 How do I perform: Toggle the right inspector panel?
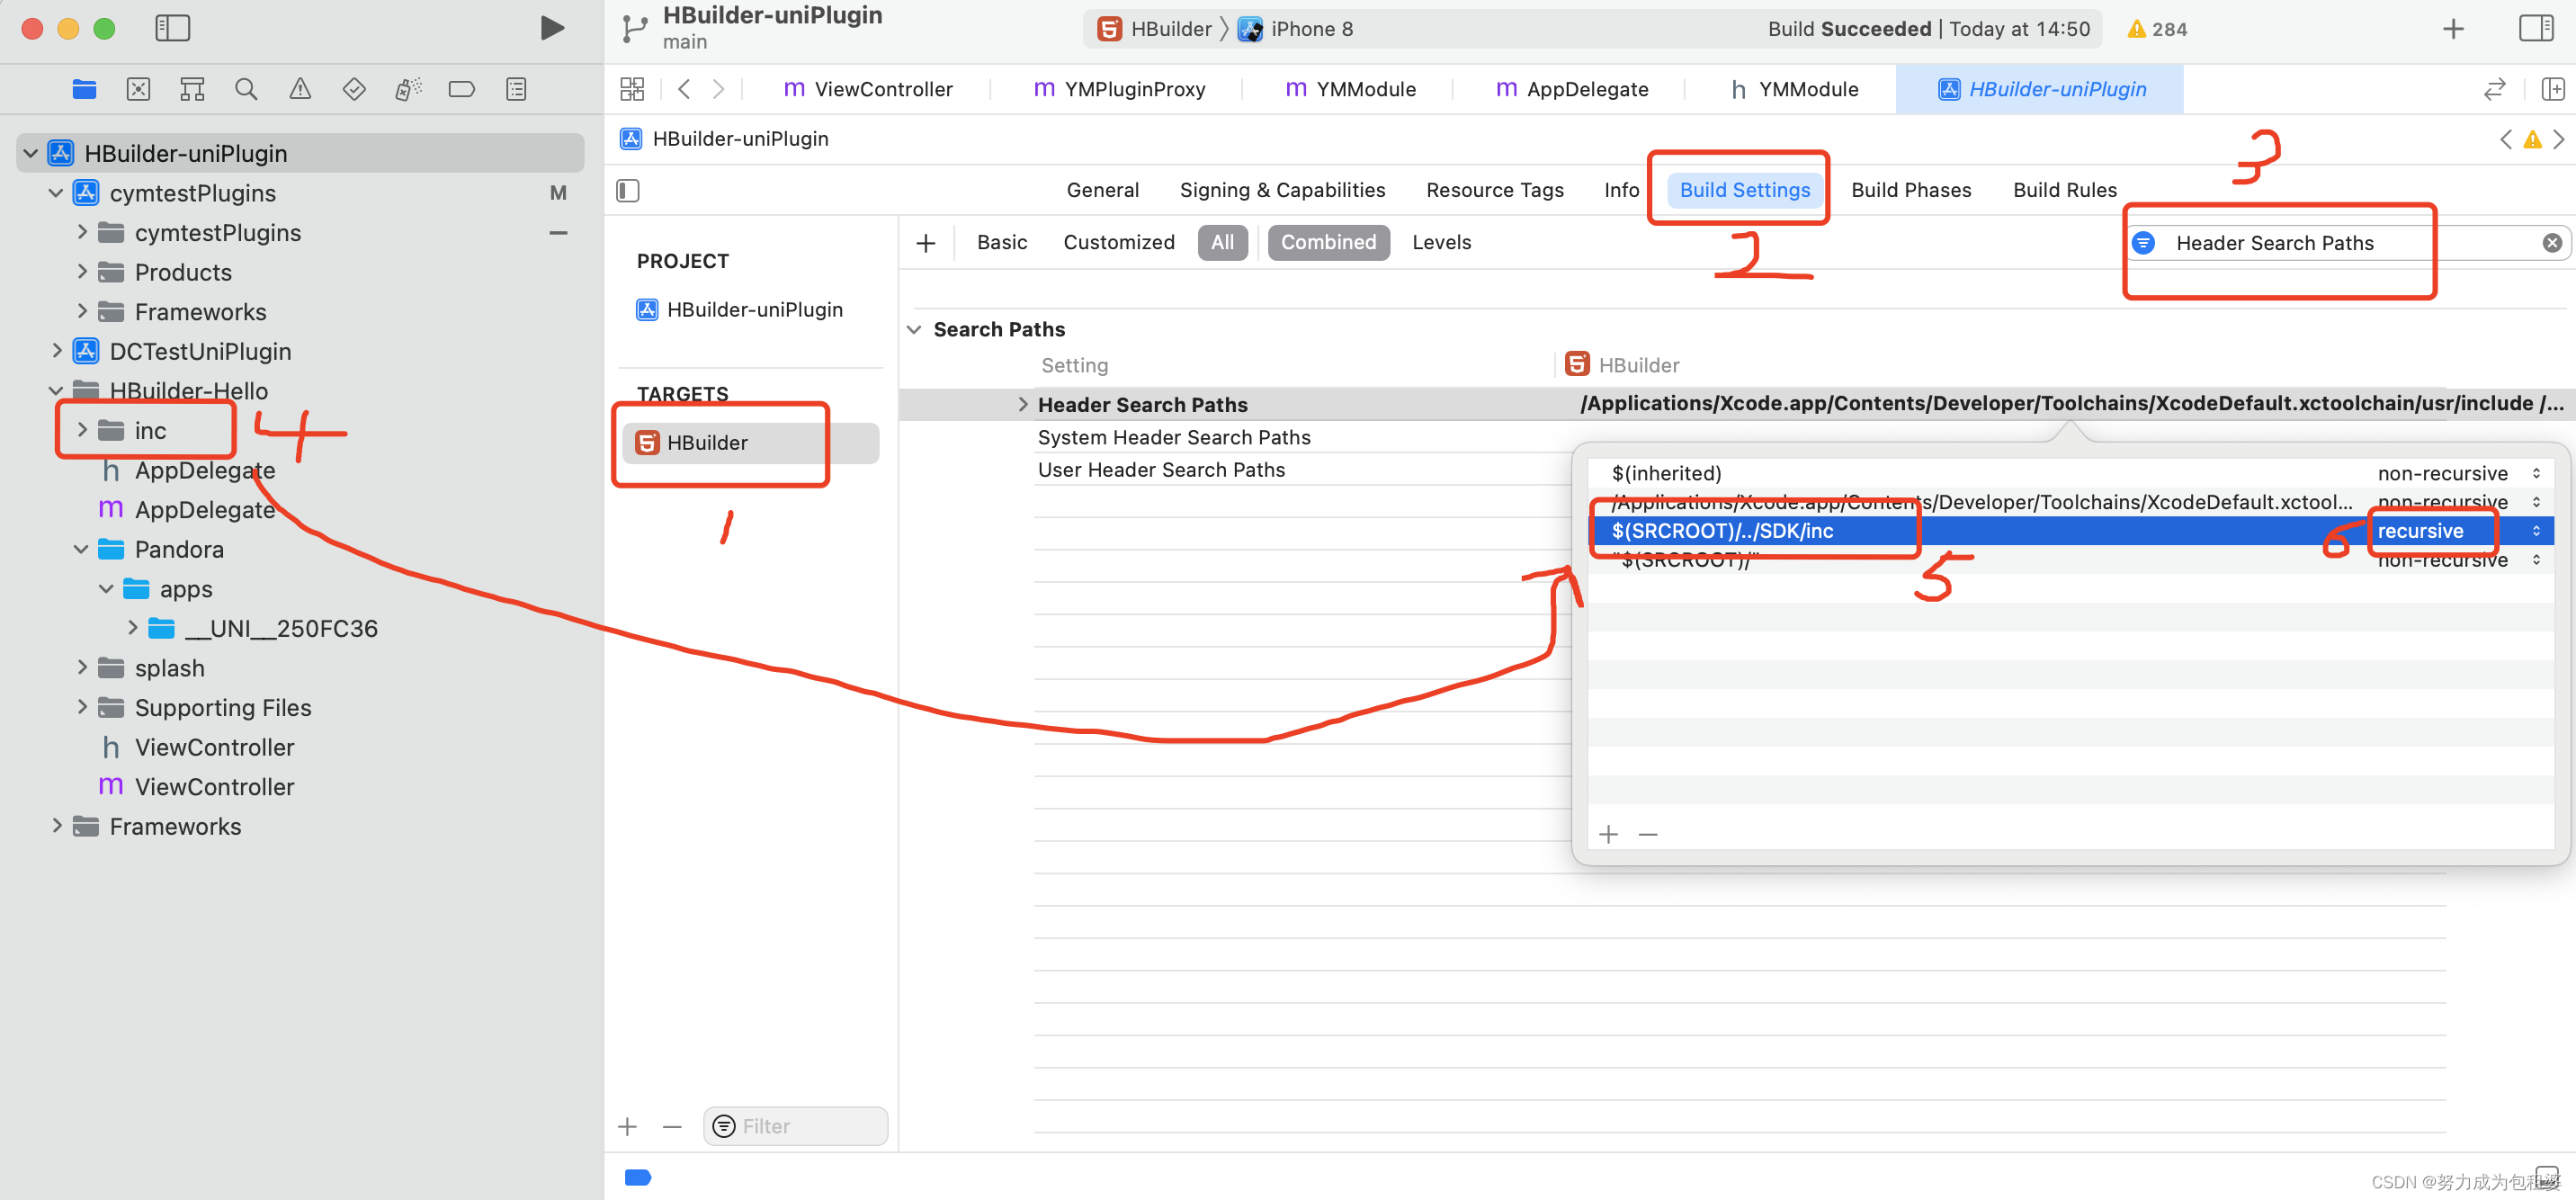[2535, 28]
